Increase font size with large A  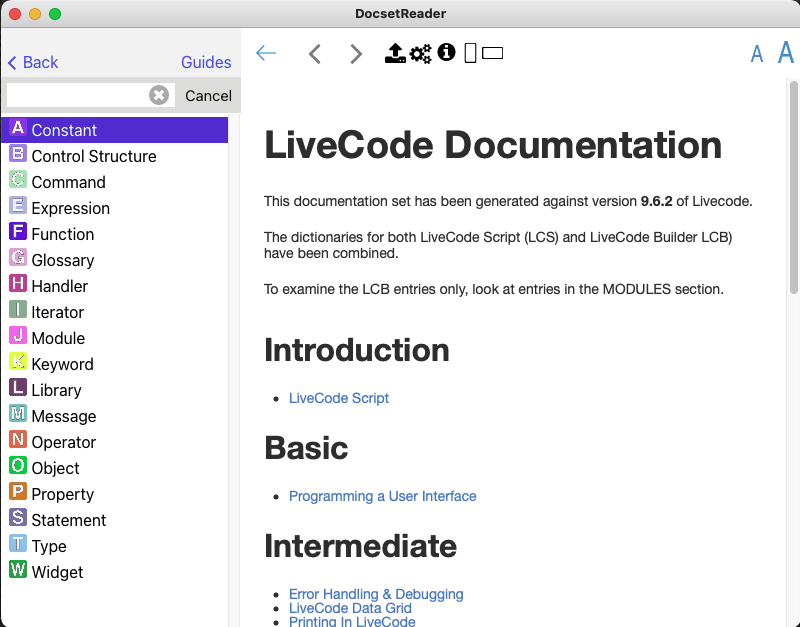pos(785,53)
